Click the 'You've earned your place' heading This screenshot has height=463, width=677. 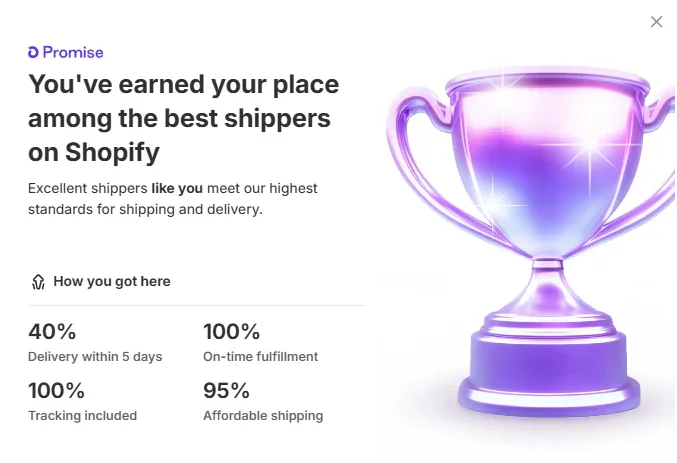[183, 118]
